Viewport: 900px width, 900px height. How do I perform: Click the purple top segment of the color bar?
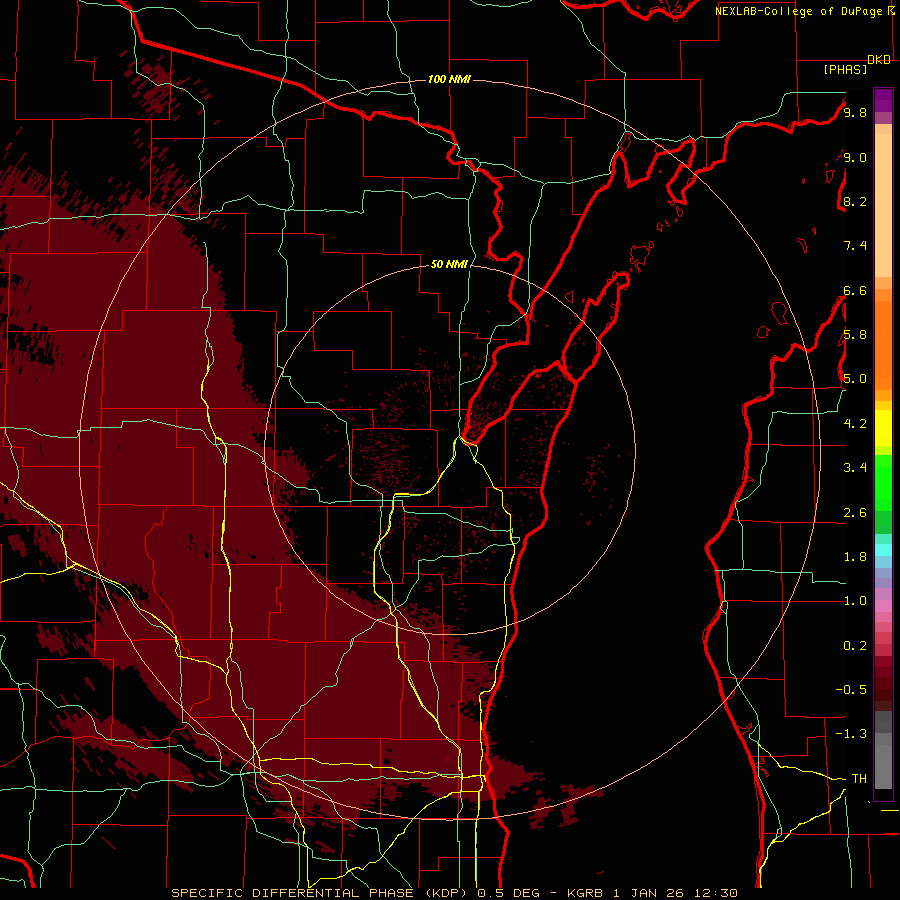883,100
